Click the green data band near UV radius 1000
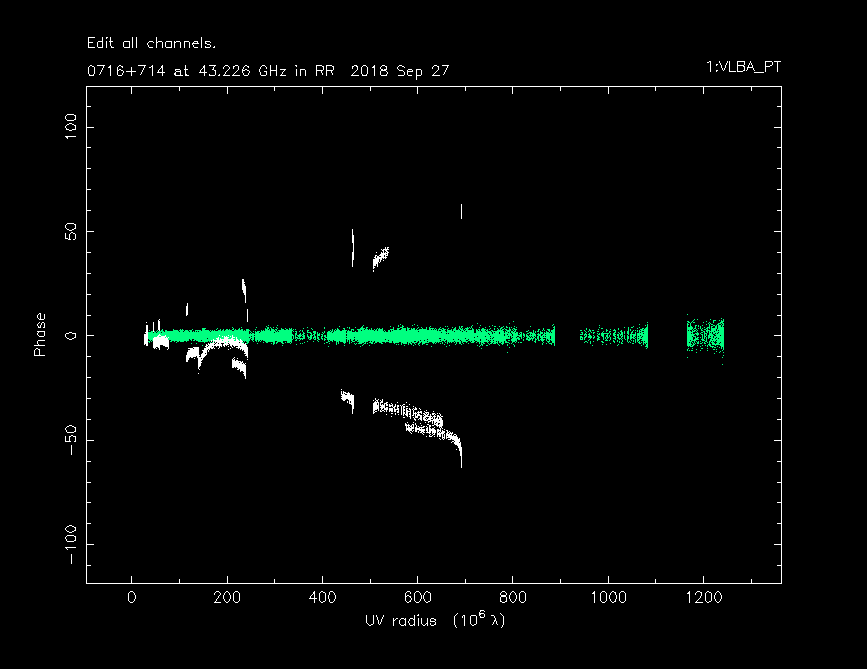Image resolution: width=867 pixels, height=669 pixels. click(x=612, y=336)
